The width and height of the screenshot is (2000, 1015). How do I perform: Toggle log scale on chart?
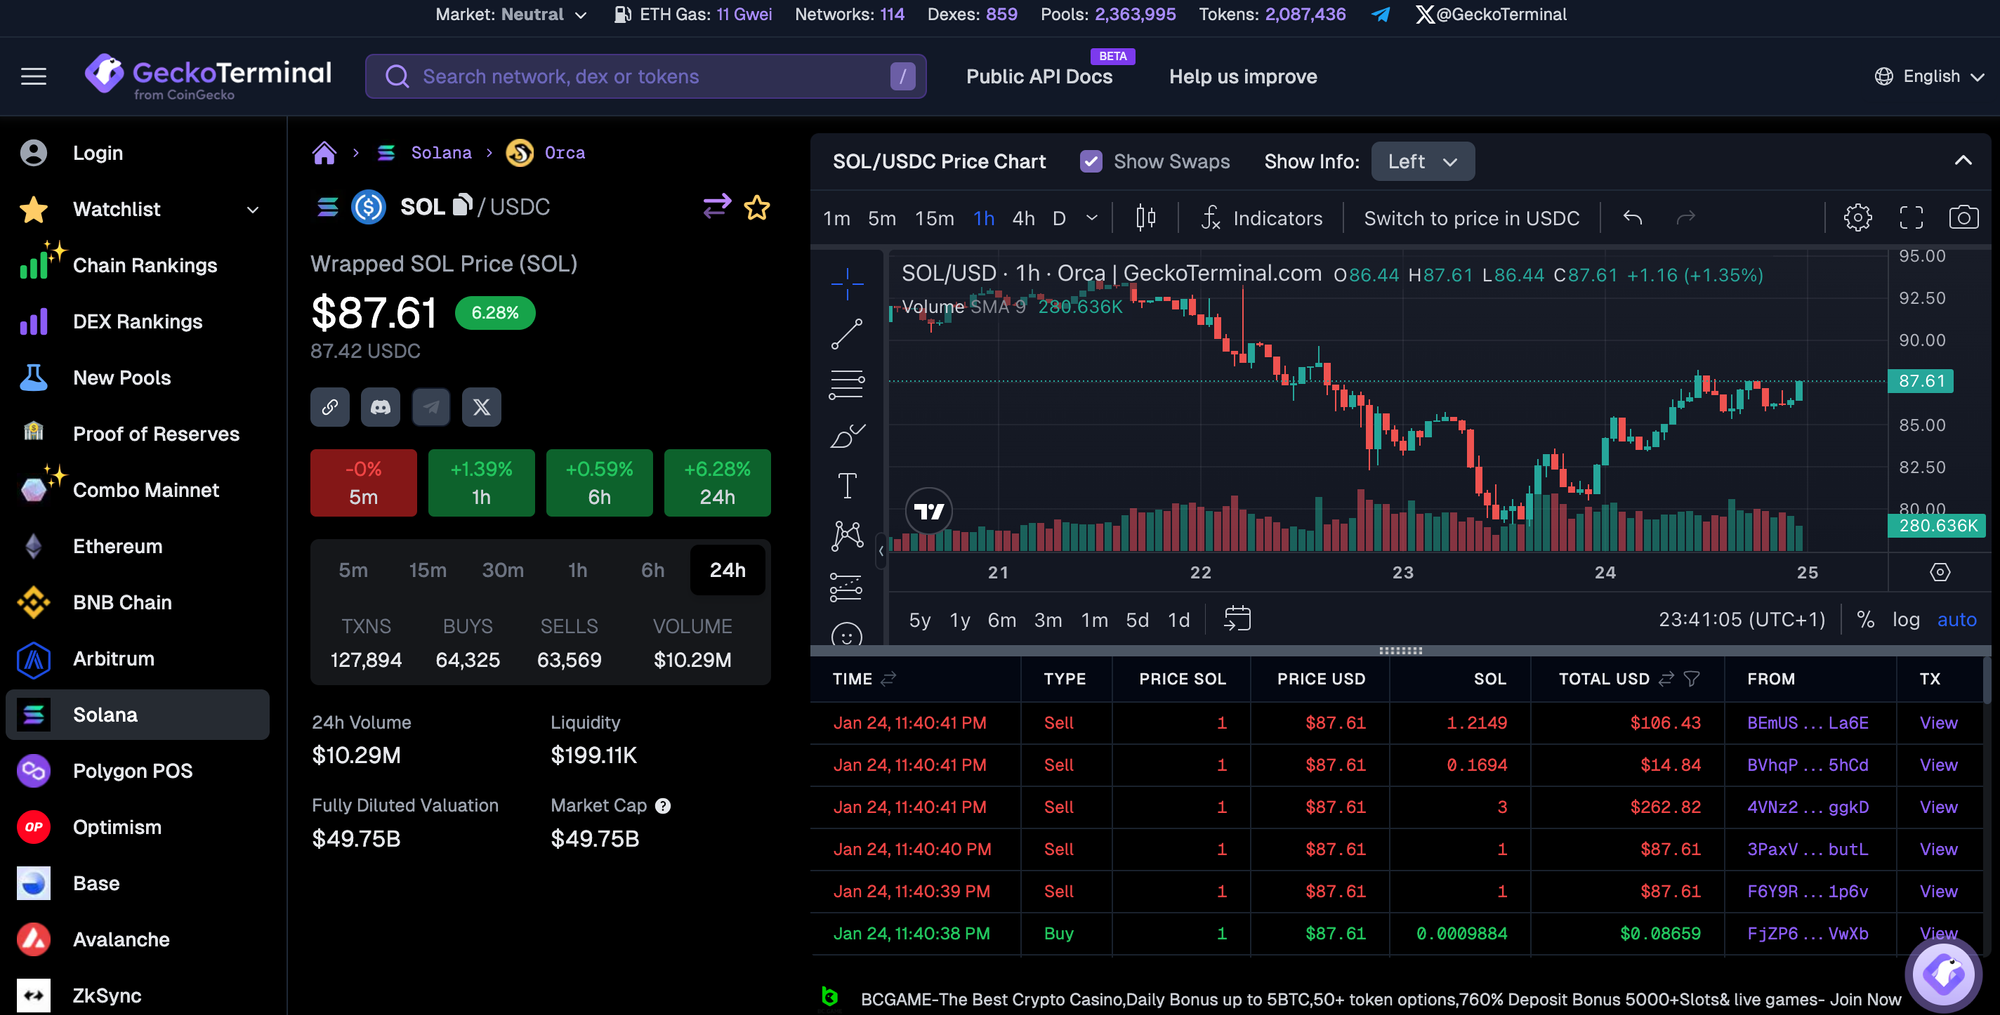(x=1906, y=620)
